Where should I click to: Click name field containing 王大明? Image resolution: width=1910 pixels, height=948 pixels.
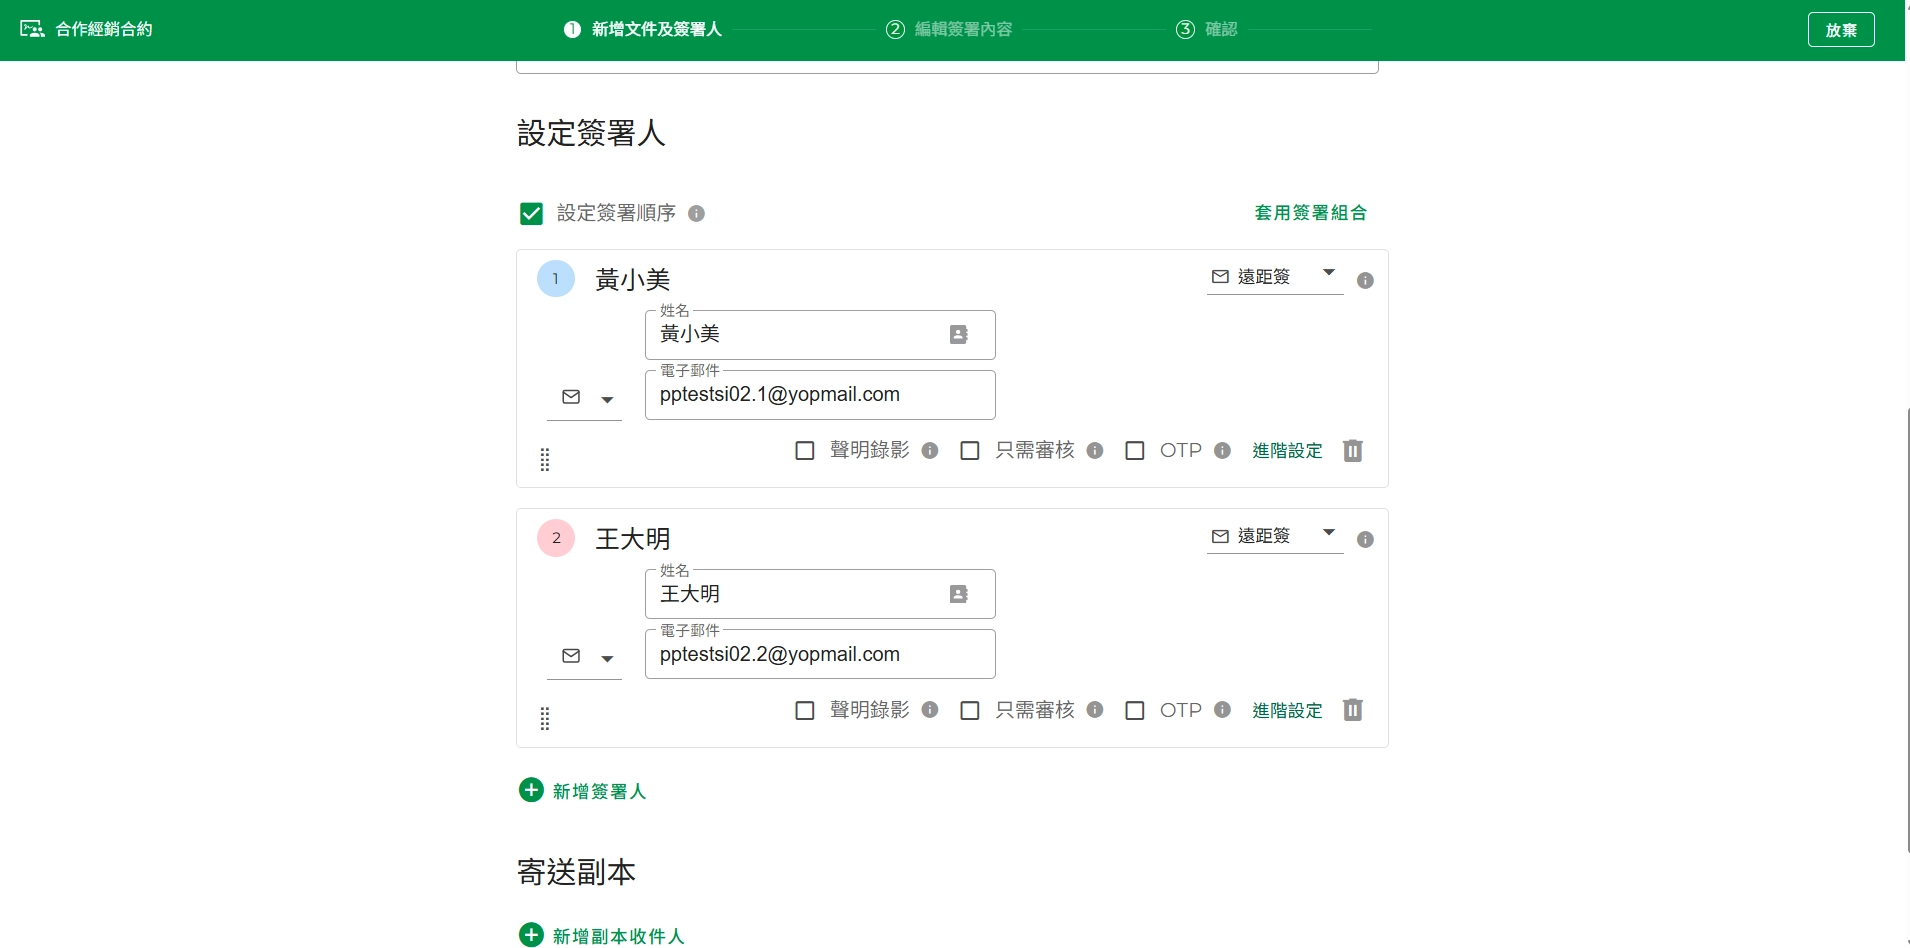820,594
